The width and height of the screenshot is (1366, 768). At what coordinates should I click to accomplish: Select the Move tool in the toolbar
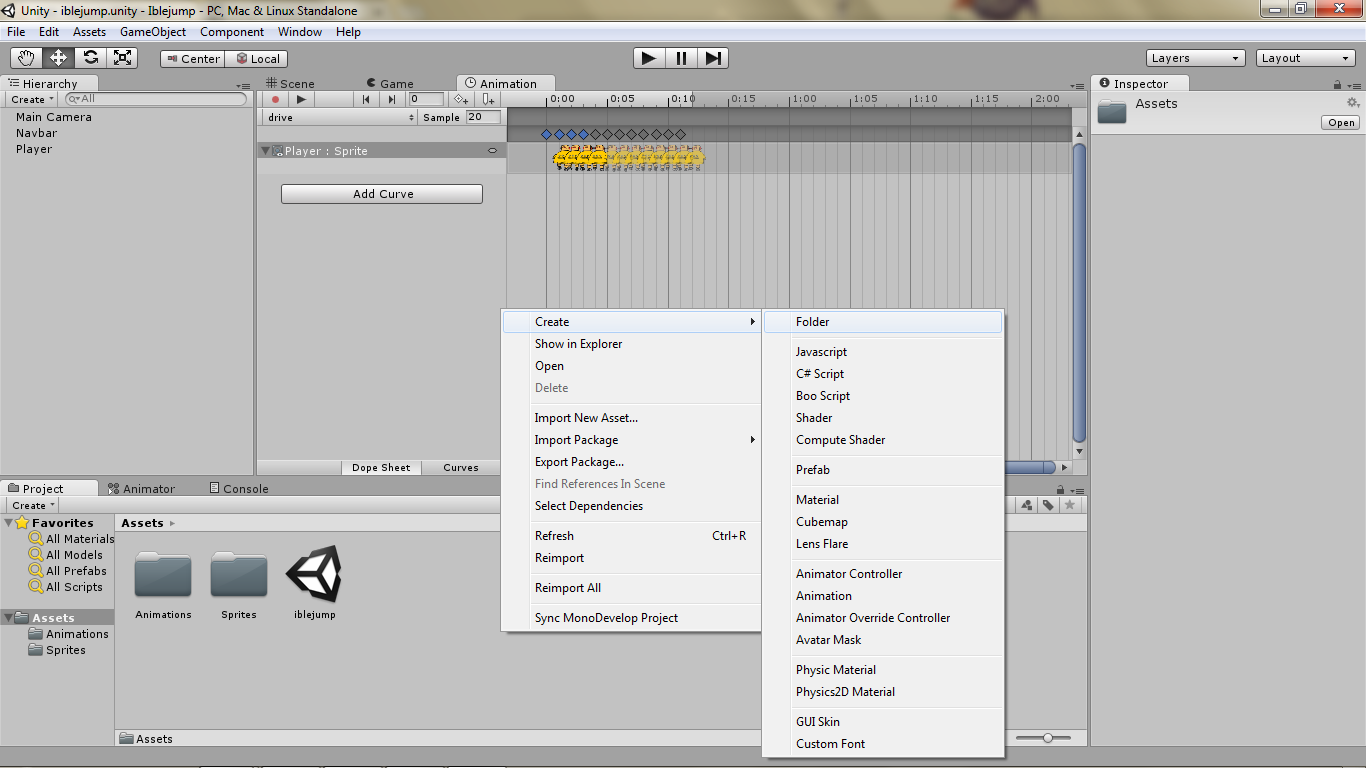pyautogui.click(x=58, y=58)
